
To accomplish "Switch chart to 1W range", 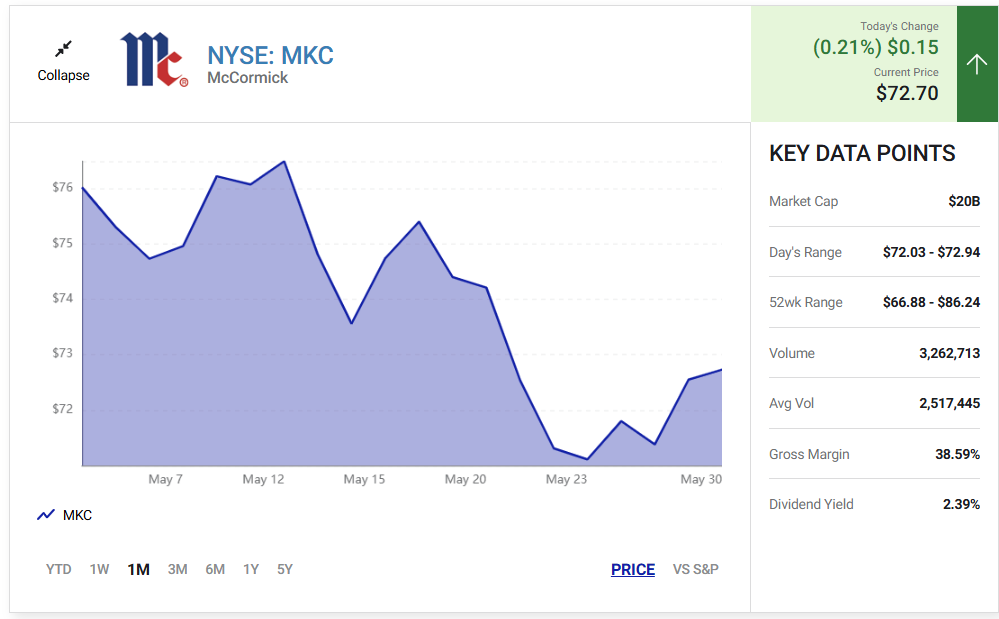I will 99,569.
